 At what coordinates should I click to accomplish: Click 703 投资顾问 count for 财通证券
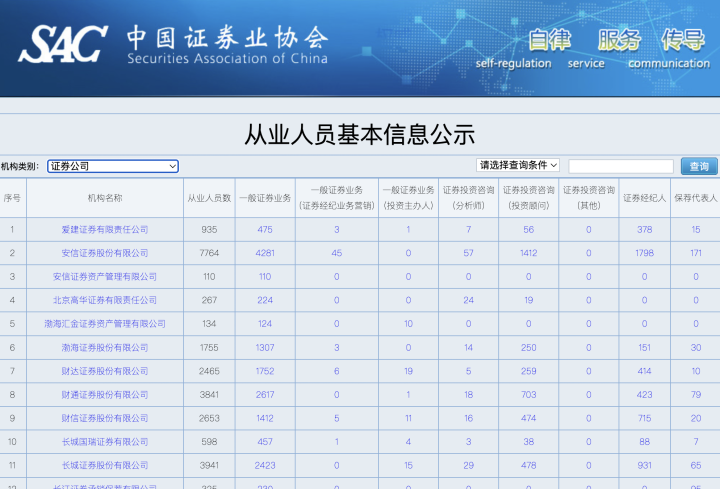529,394
